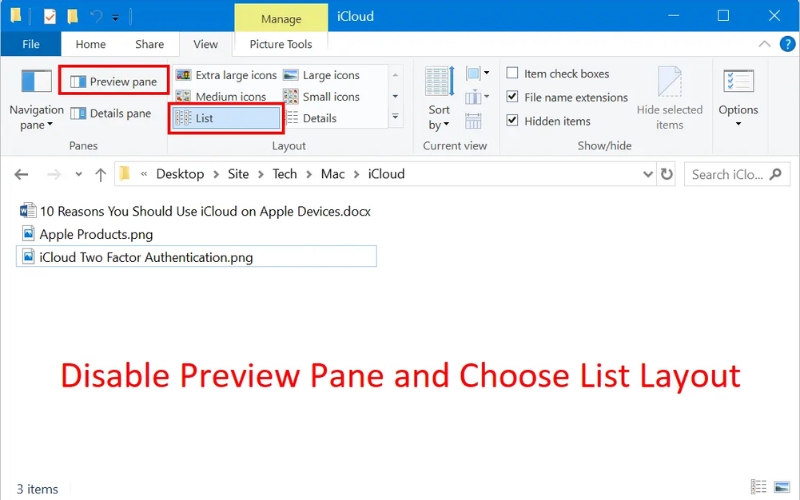Viewport: 800px width, 500px height.
Task: Expand the Options dropdown arrow
Action: [738, 124]
